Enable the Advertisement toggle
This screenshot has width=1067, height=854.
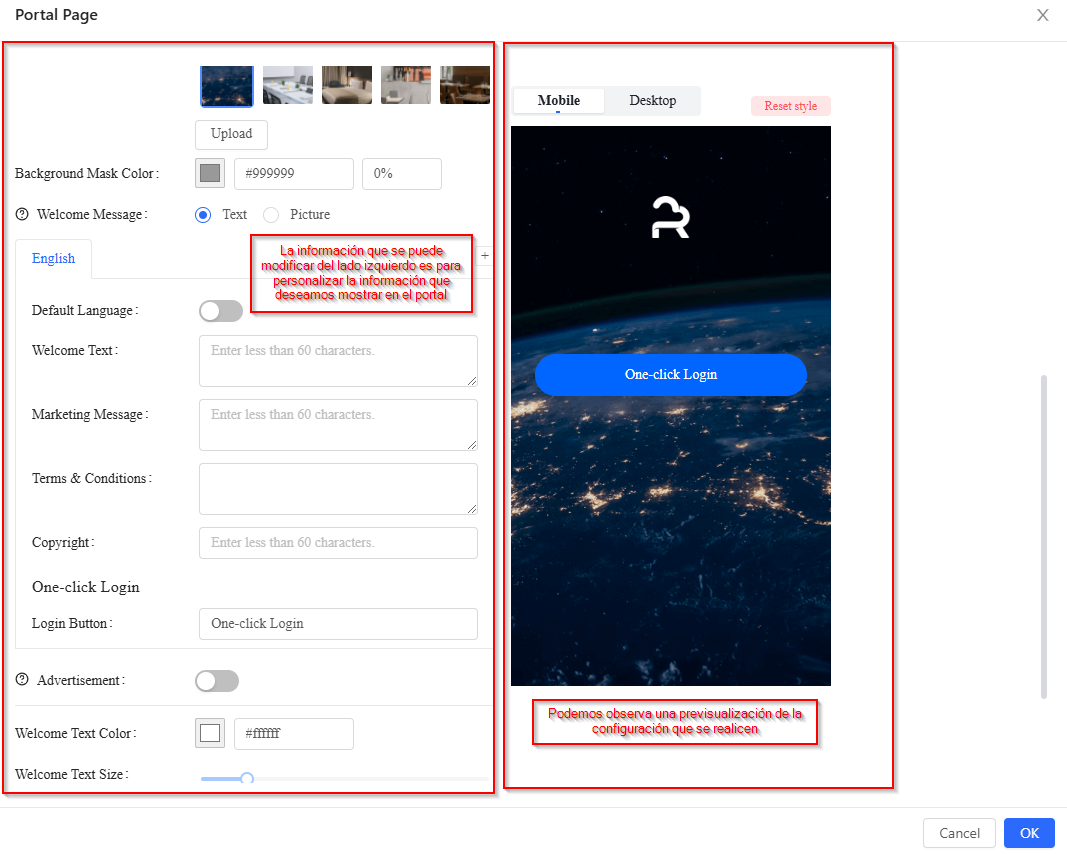point(217,681)
